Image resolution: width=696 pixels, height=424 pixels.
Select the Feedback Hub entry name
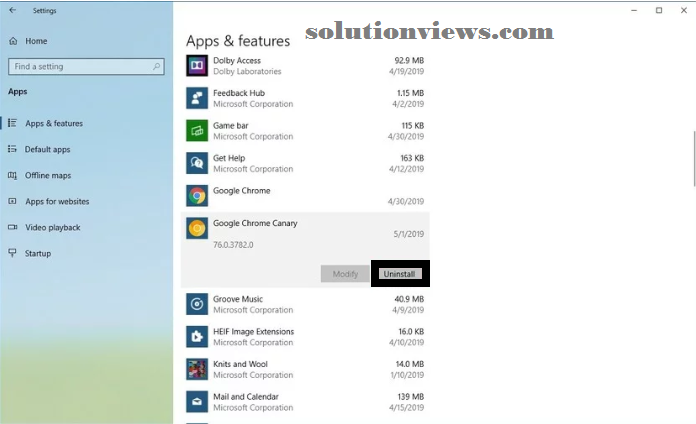239,93
